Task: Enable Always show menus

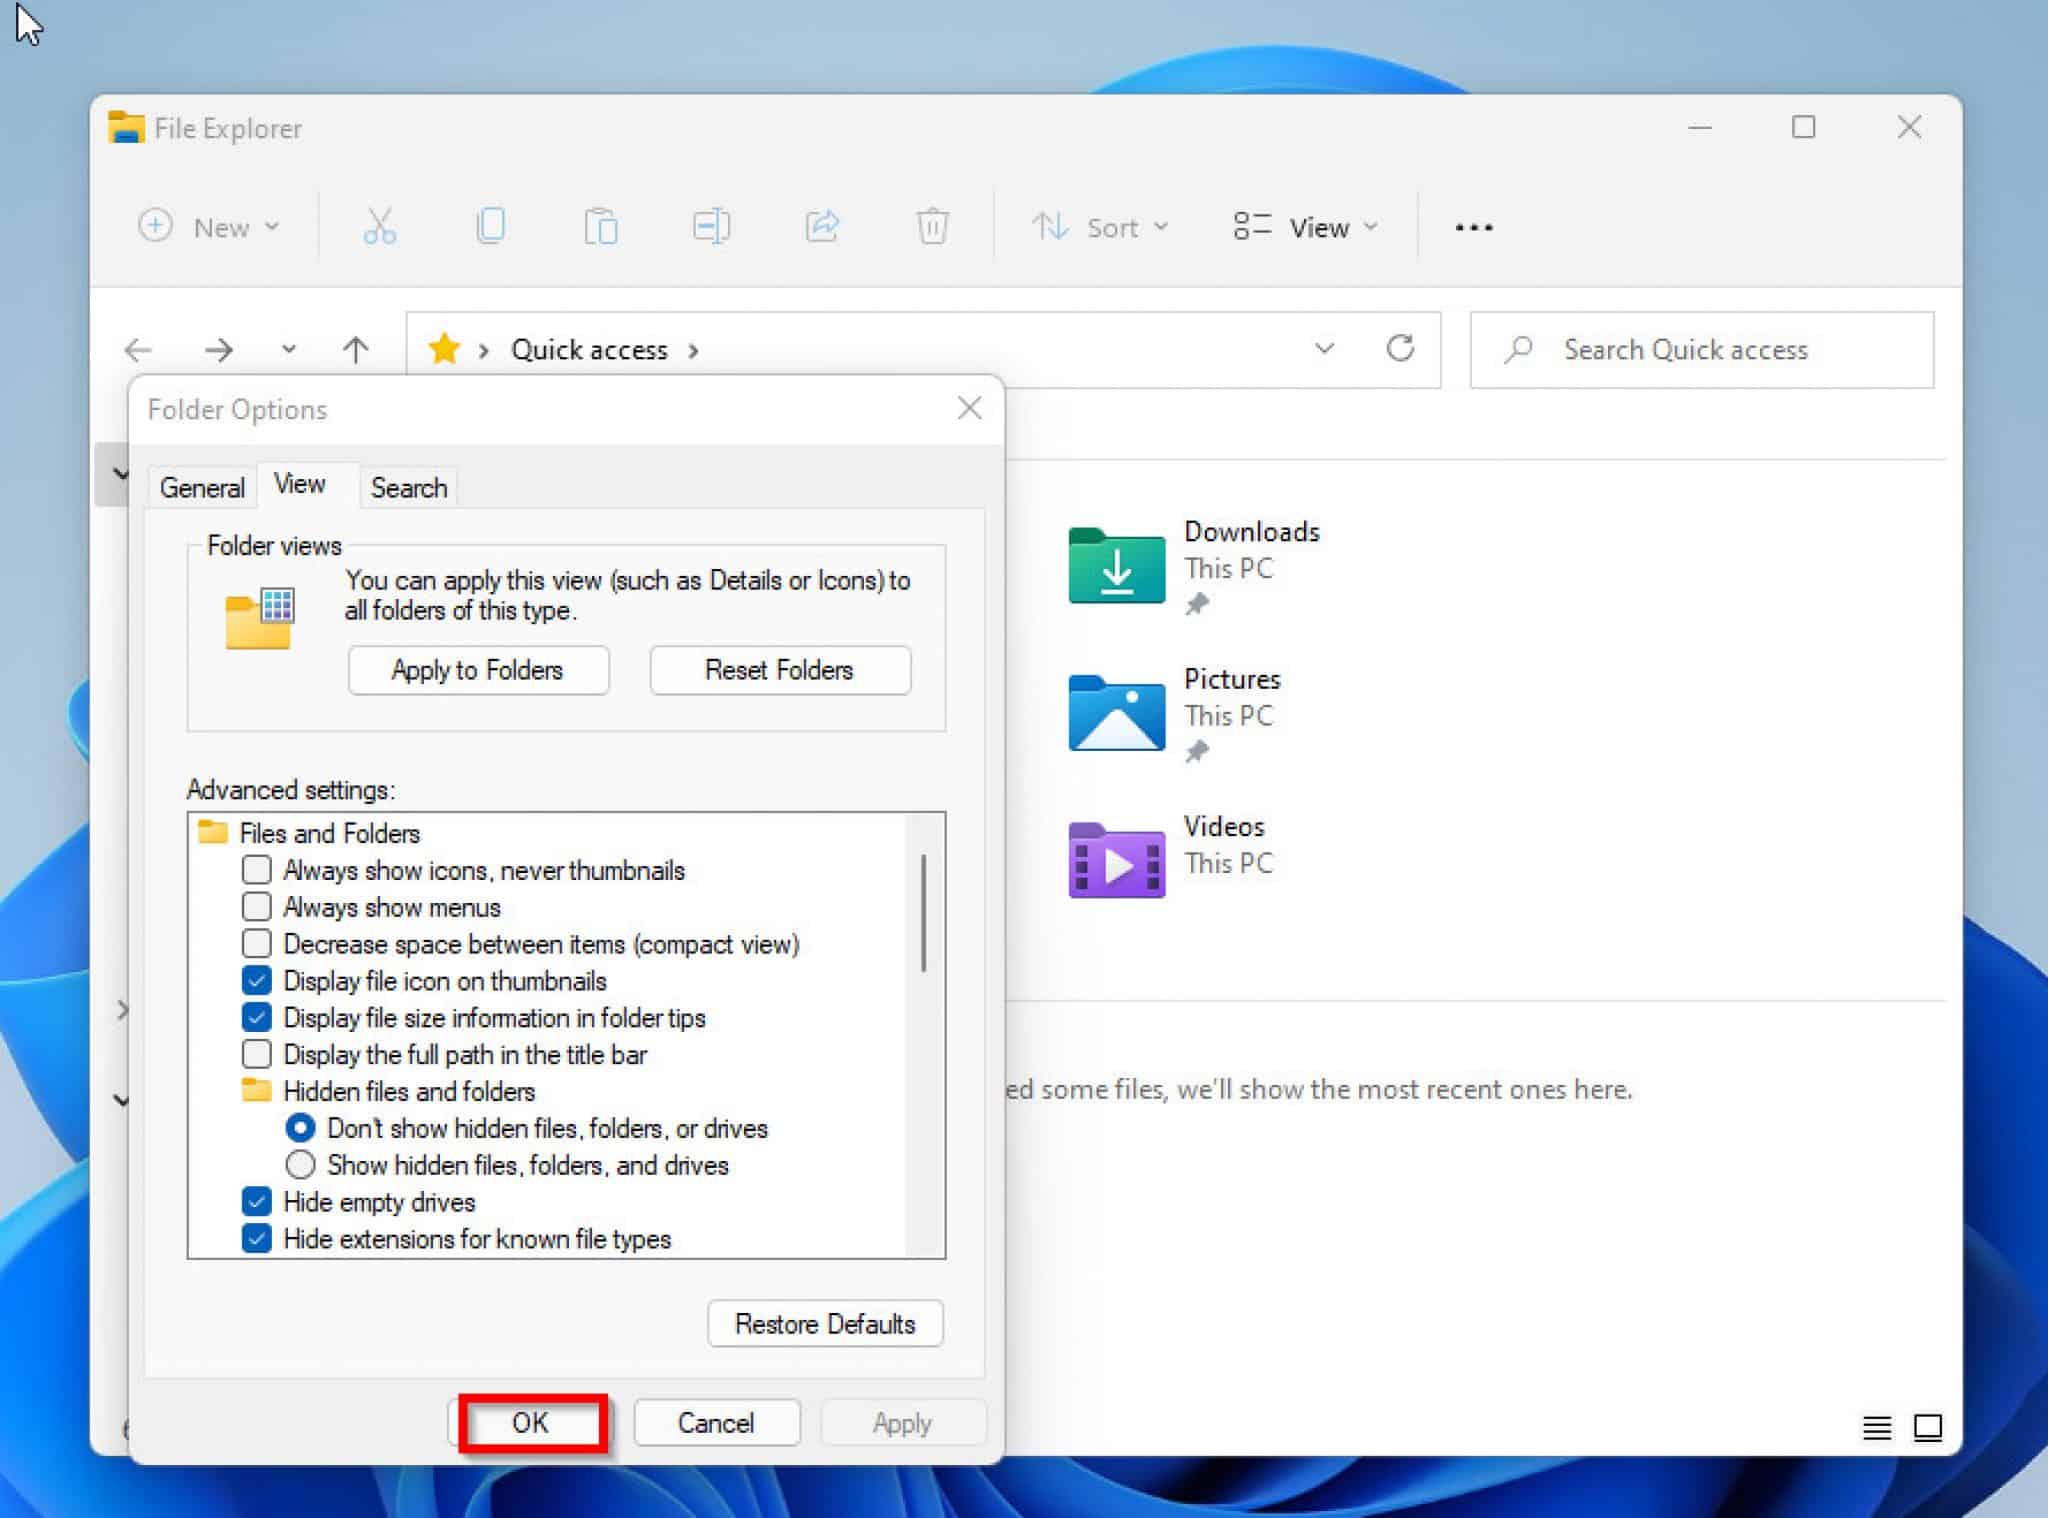Action: pos(257,906)
